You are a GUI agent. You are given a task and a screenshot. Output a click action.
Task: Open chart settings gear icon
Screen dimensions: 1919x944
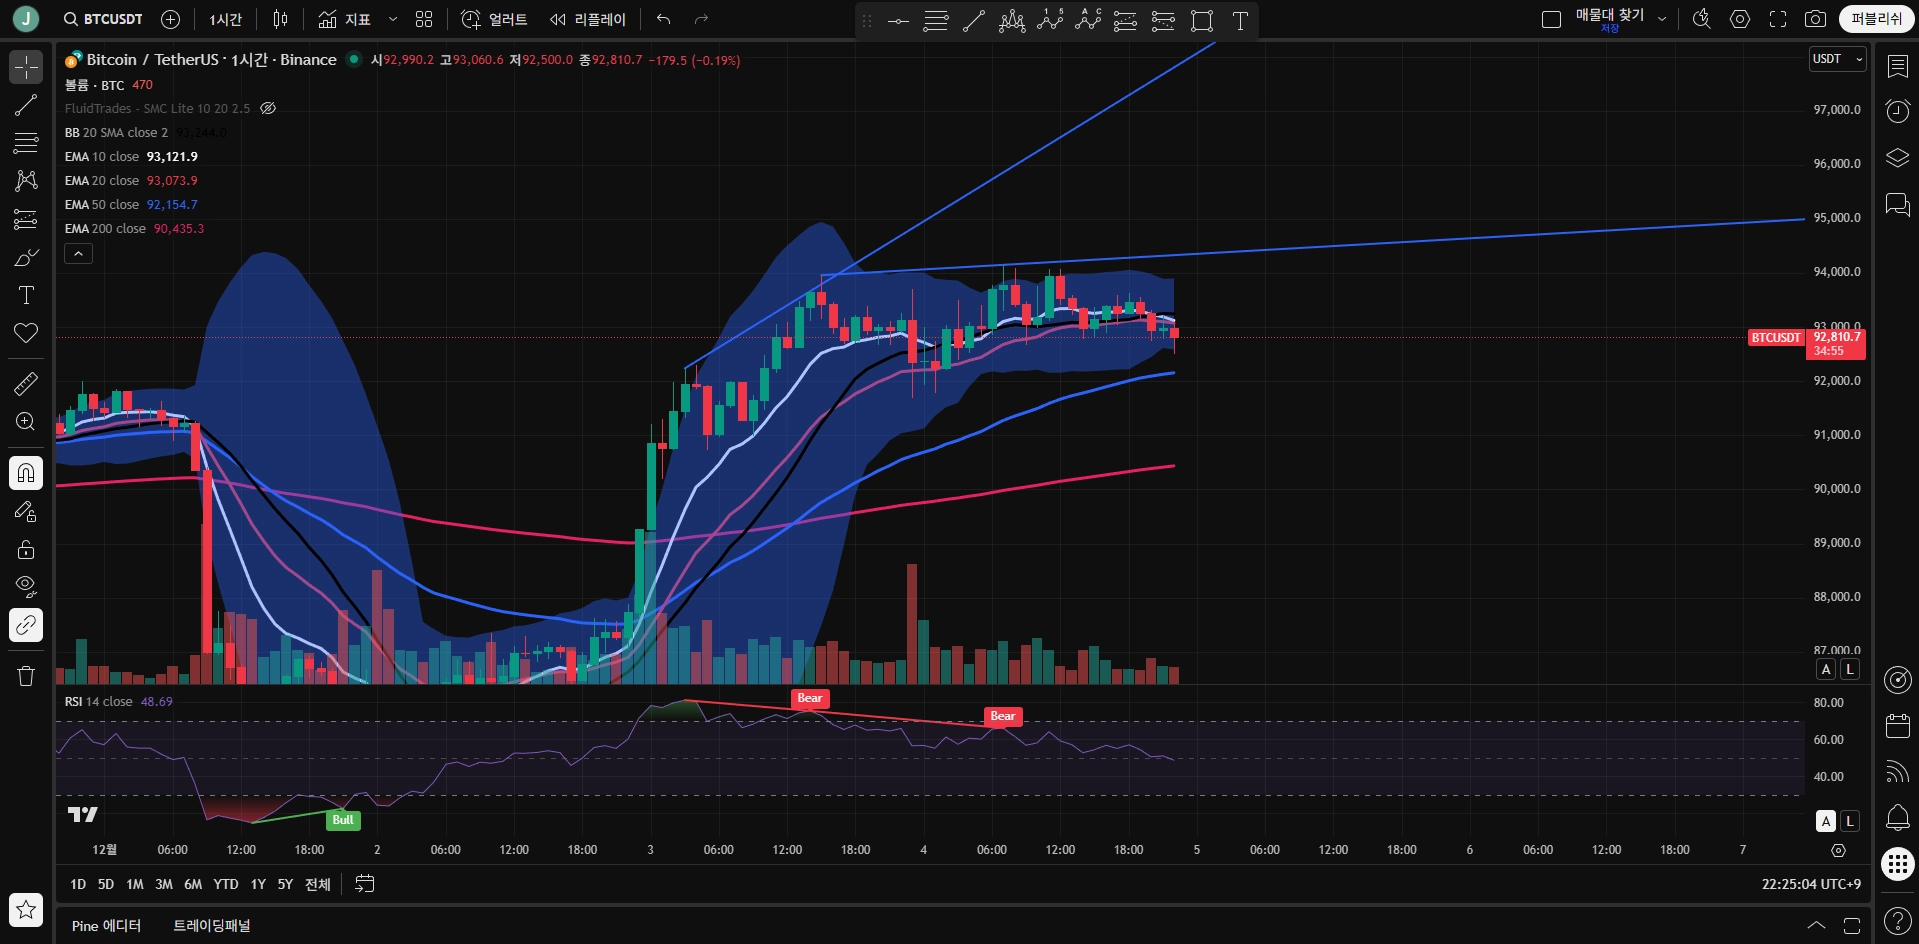pos(1740,19)
